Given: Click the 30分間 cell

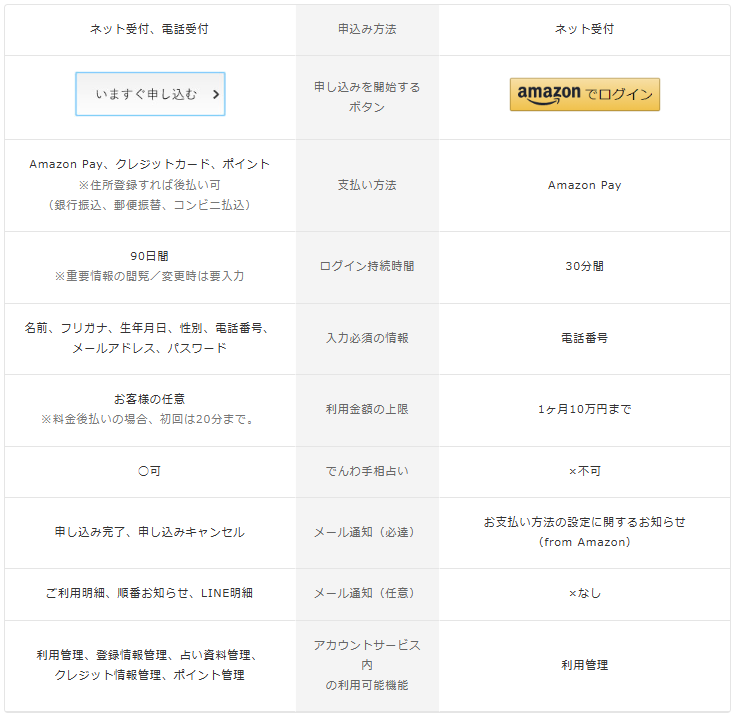Looking at the screenshot, I should tap(585, 266).
